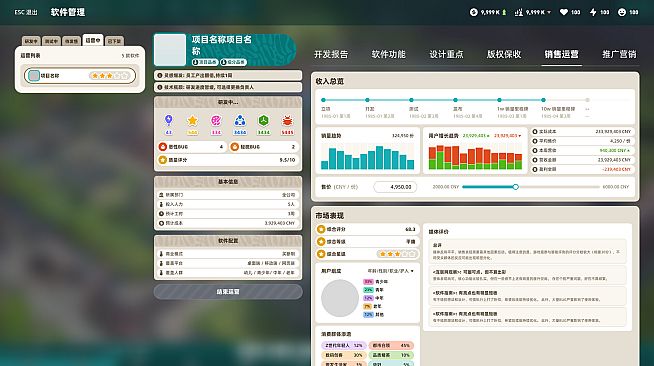Click the blue lightbulb stat icon
This screenshot has height=366, width=654.
pos(169,120)
